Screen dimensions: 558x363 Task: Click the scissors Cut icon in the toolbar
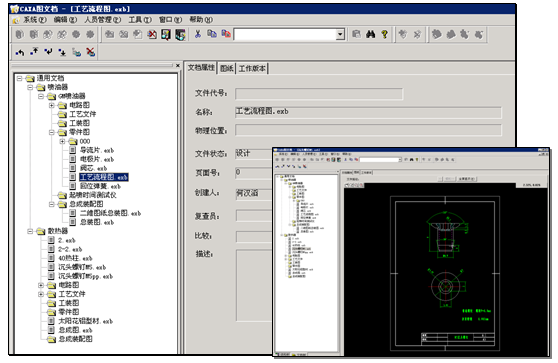198,34
